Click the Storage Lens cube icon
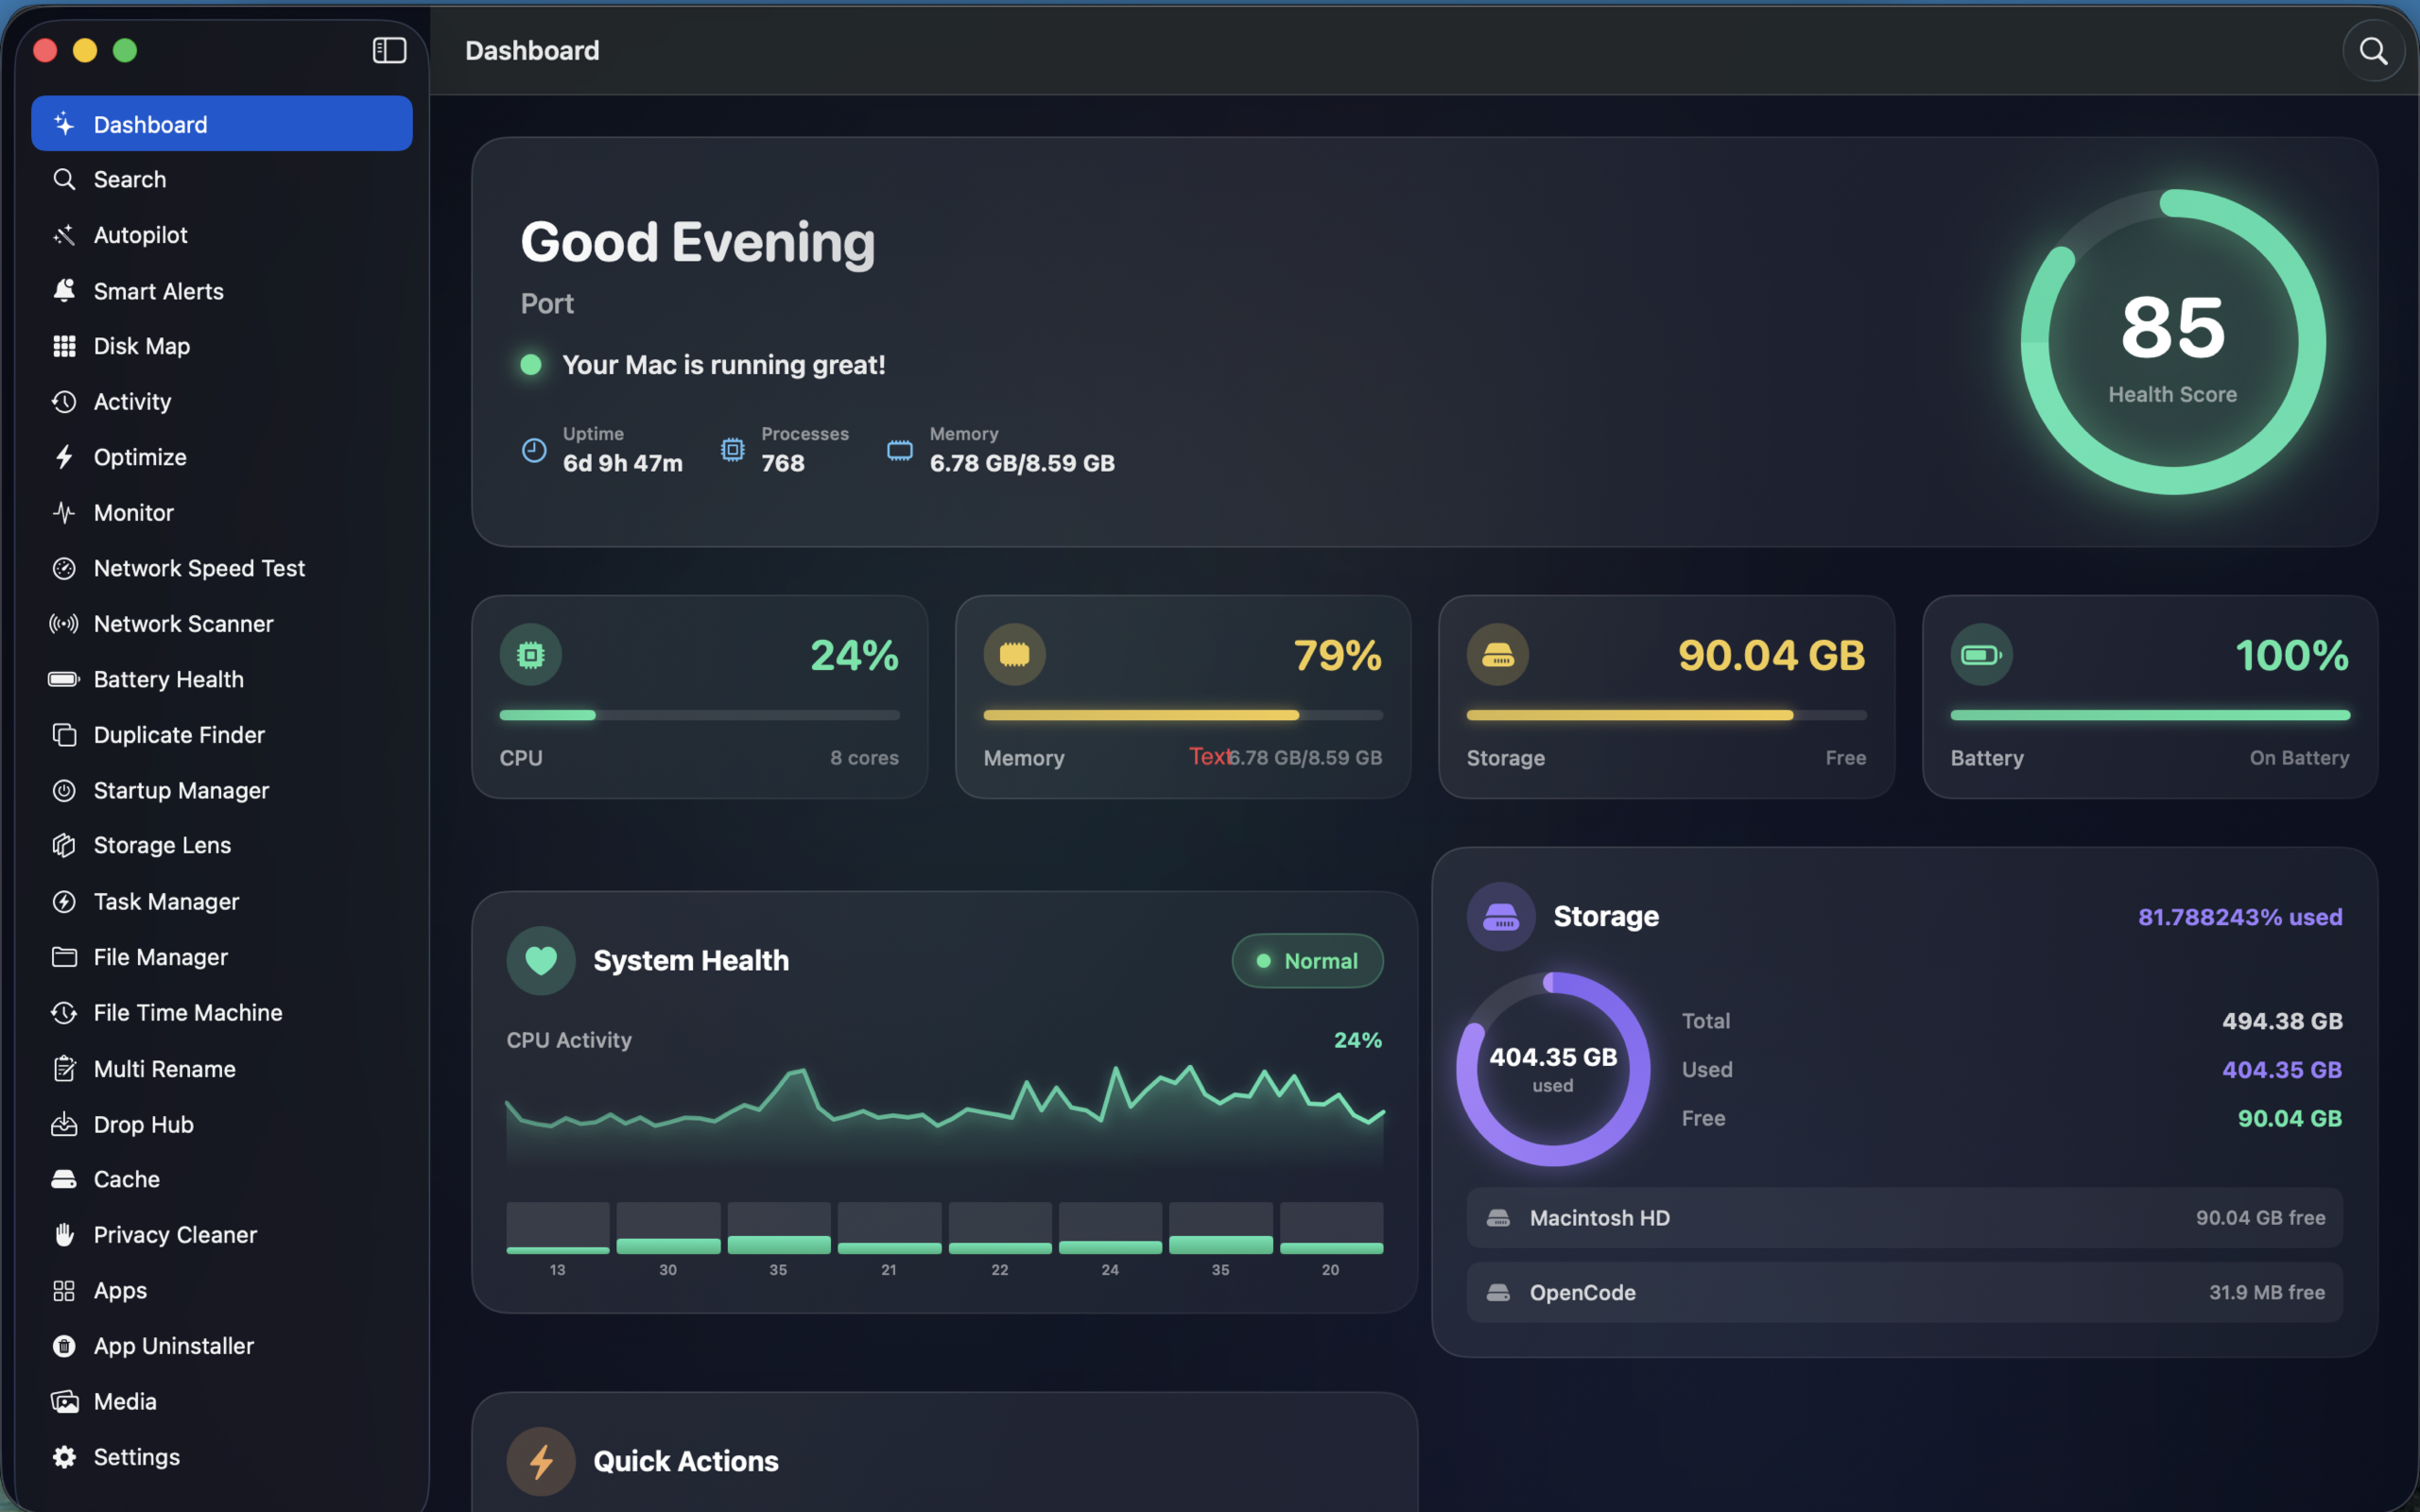 click(64, 846)
